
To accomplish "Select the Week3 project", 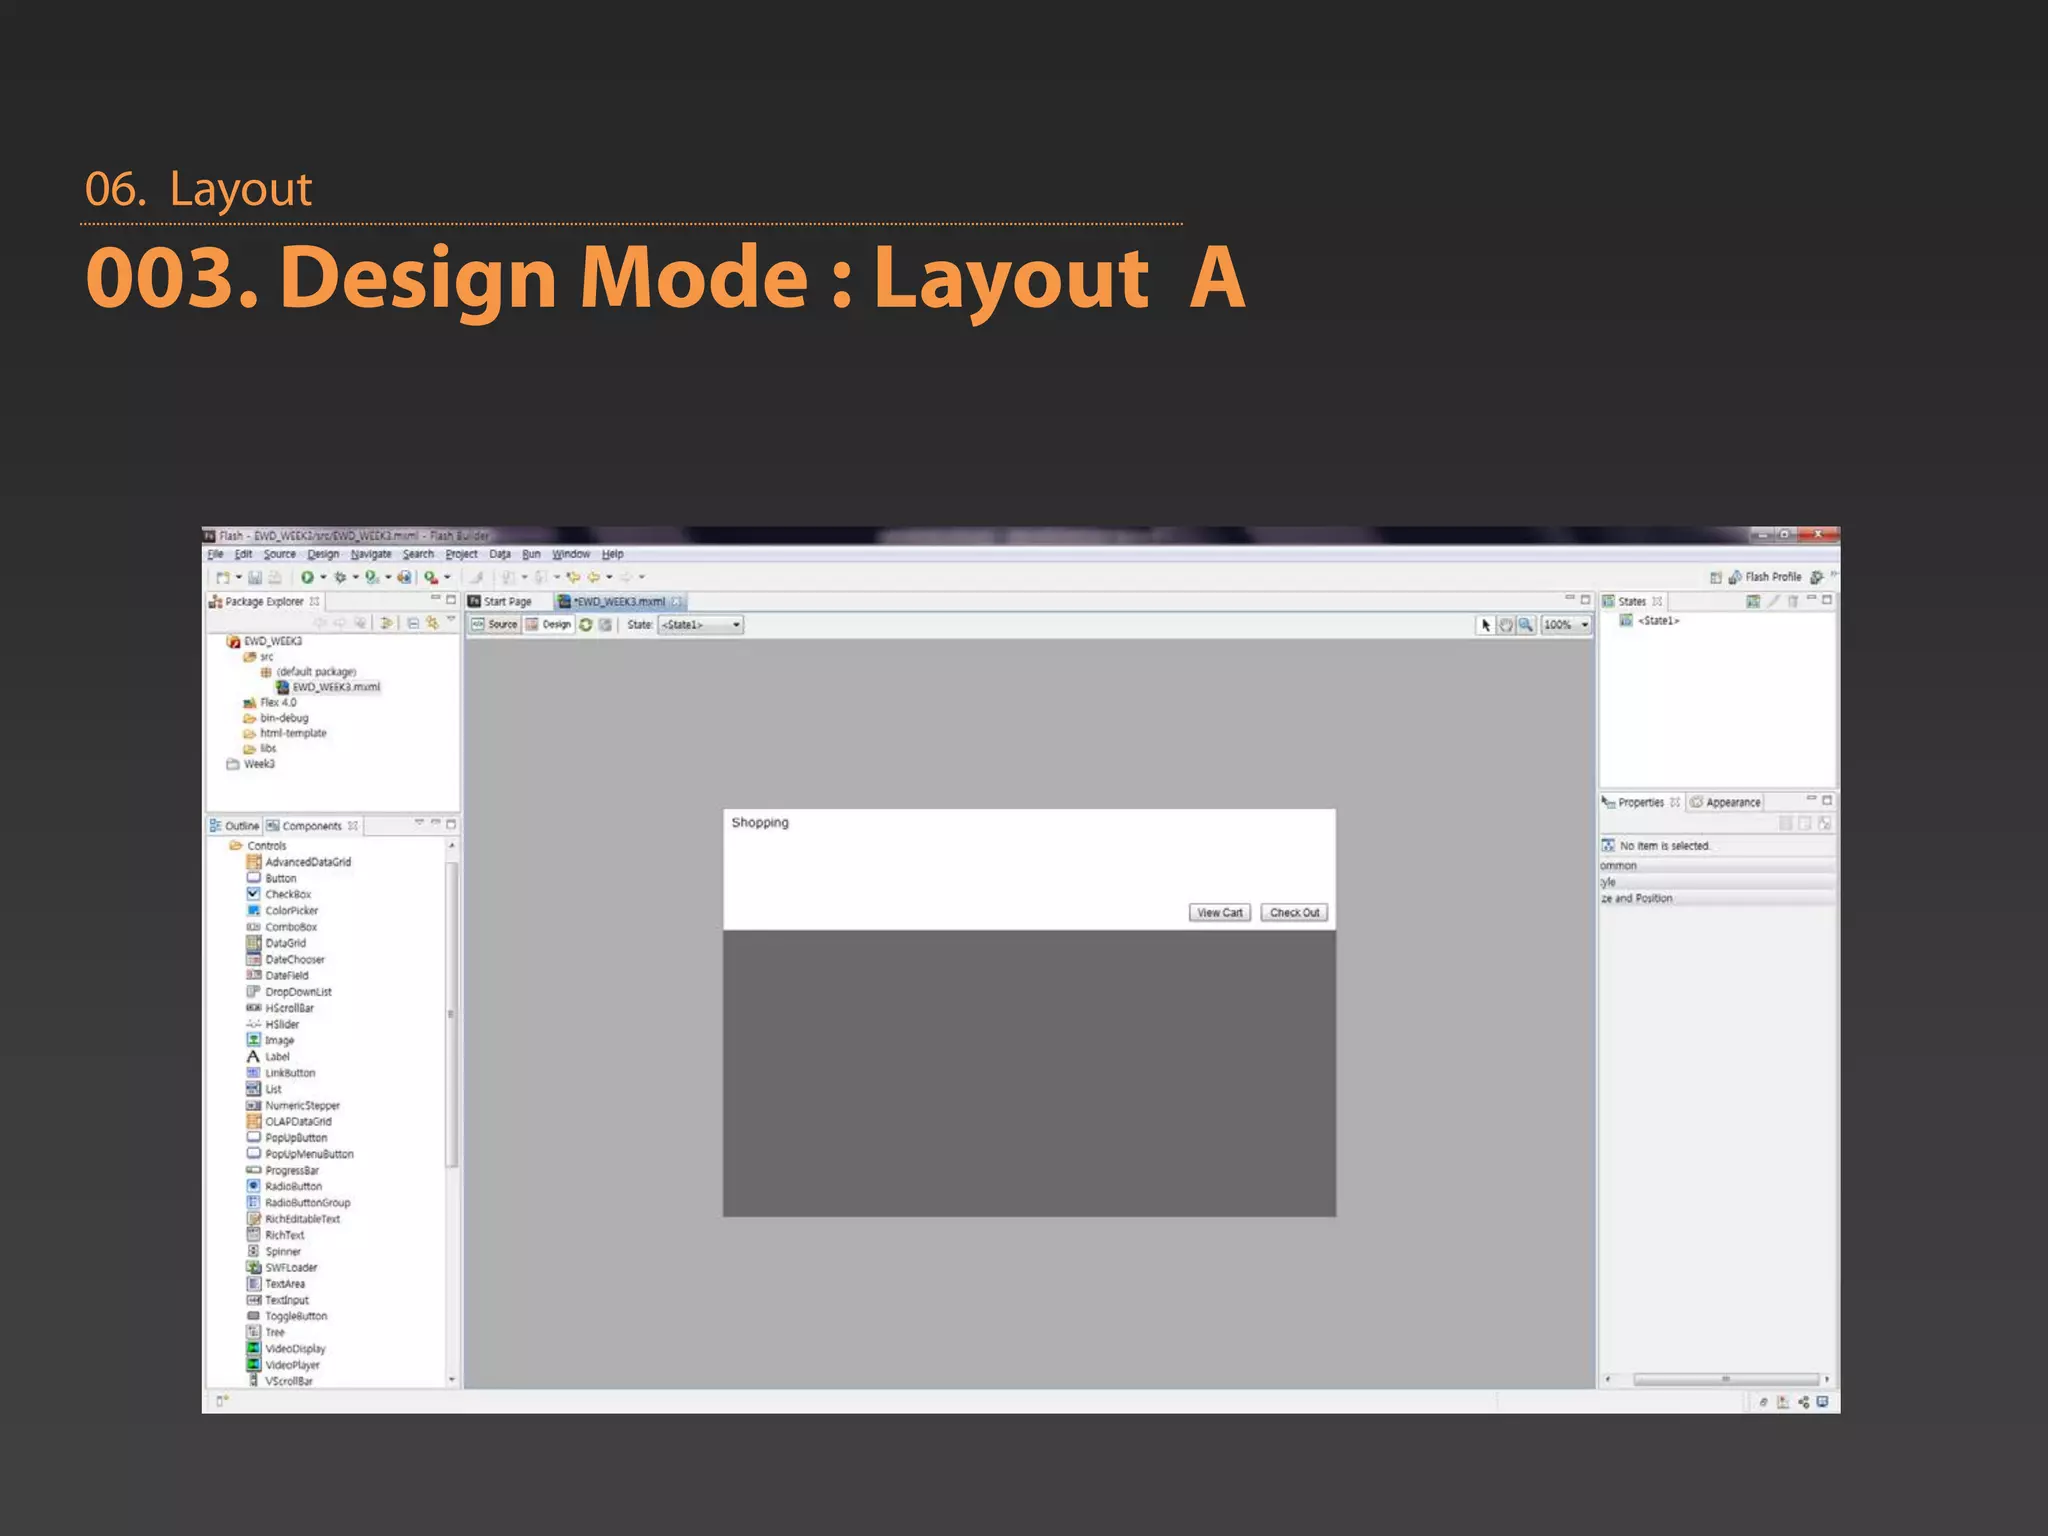I will (251, 764).
